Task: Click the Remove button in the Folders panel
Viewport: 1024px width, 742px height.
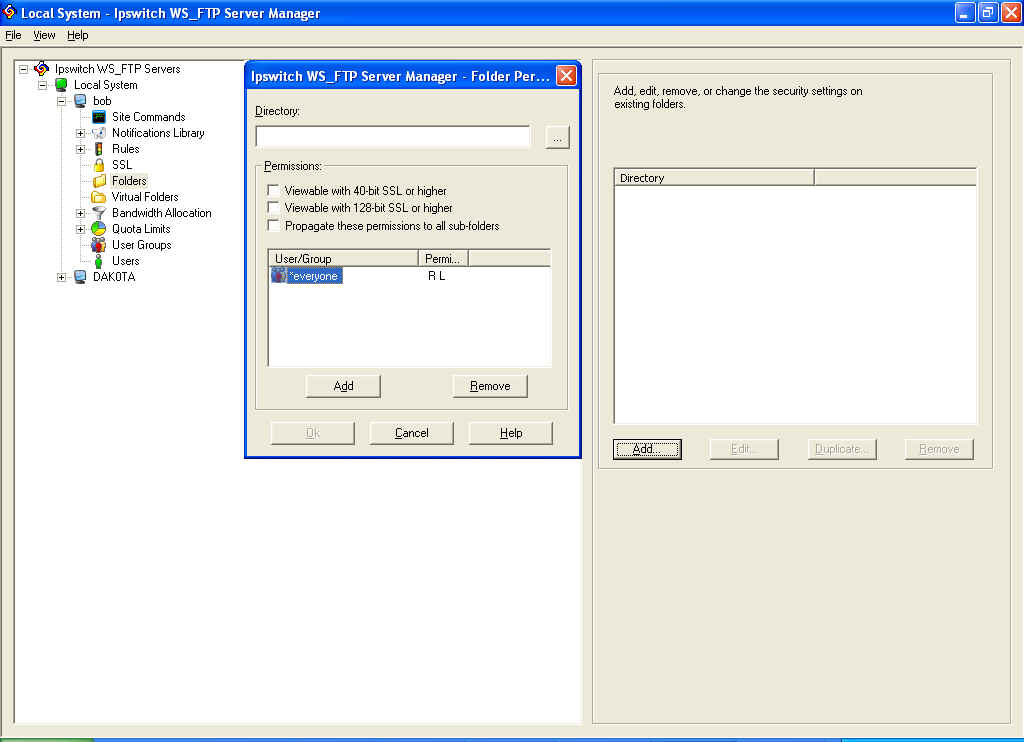Action: (939, 449)
